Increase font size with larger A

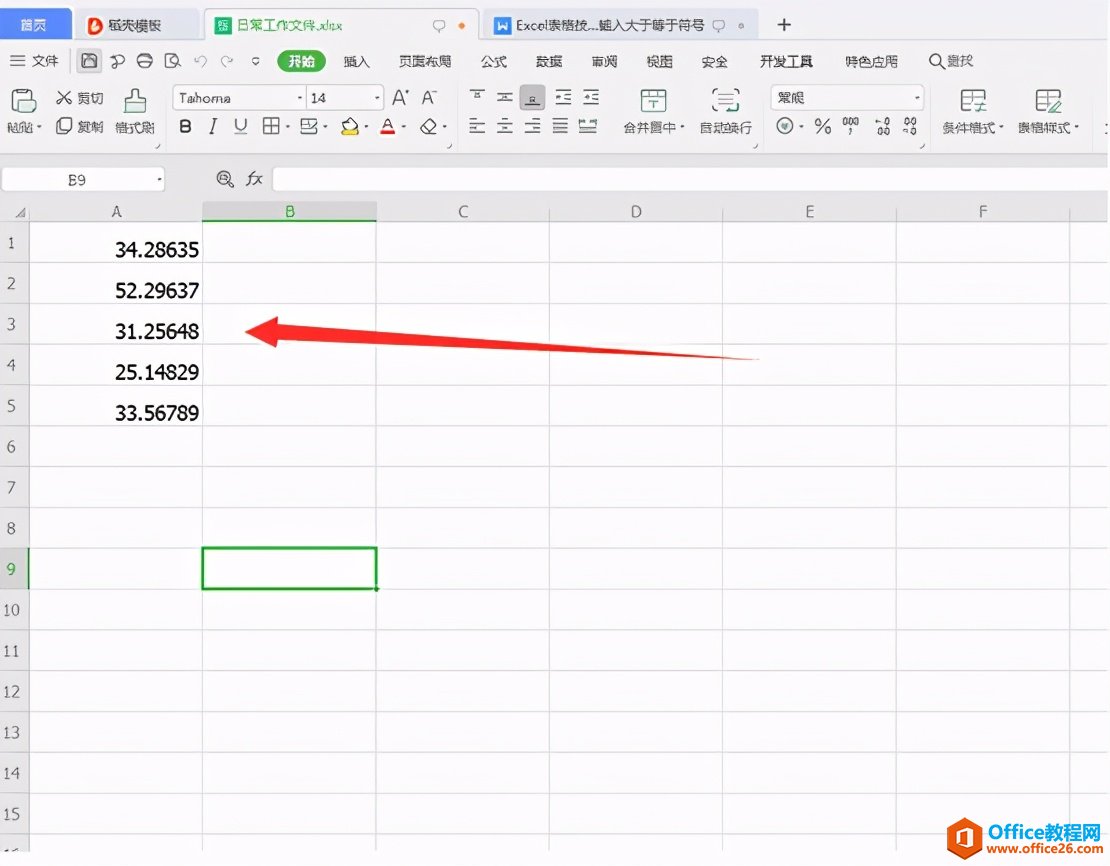[400, 98]
